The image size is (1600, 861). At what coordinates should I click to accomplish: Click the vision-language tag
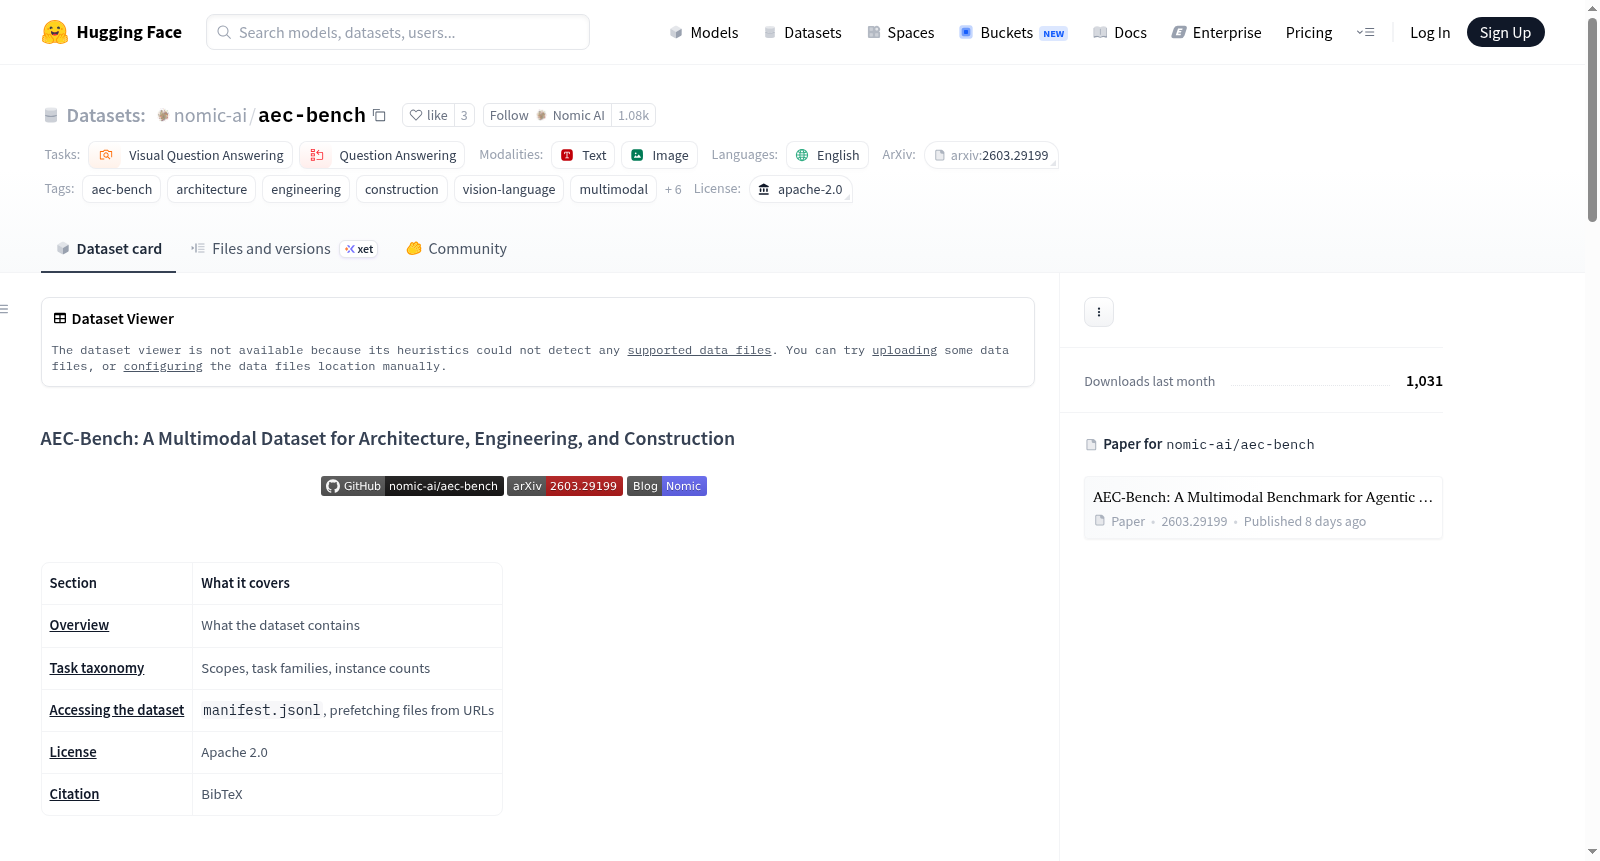(x=509, y=189)
